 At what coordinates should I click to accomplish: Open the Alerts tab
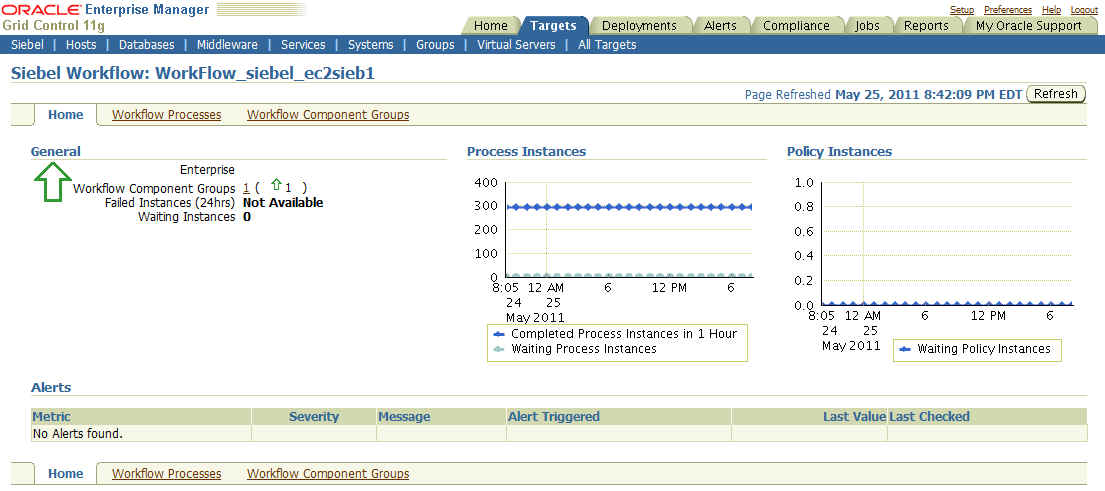(720, 25)
